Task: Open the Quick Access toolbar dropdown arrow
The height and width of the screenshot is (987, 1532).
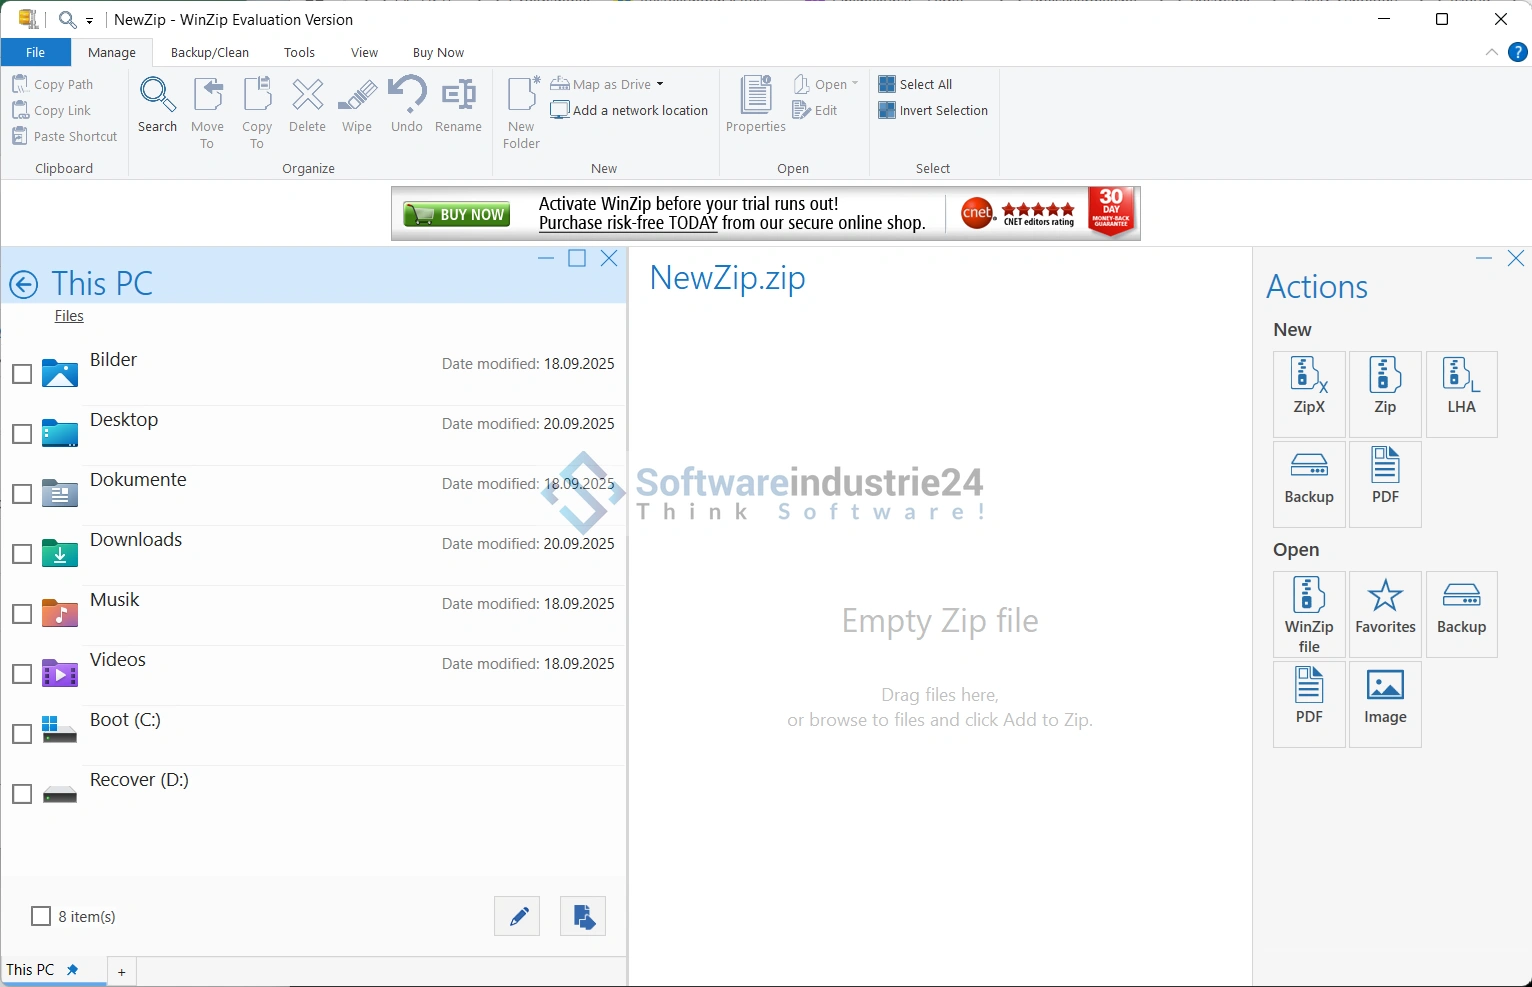Action: [90, 20]
